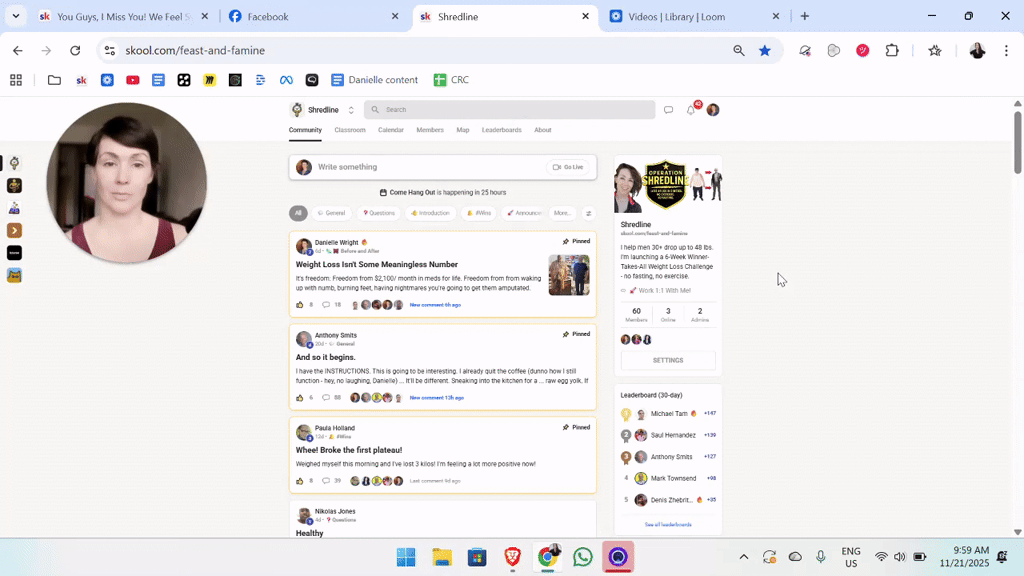Open the YouTube bookmark icon
The height and width of the screenshot is (576, 1024).
[132, 80]
